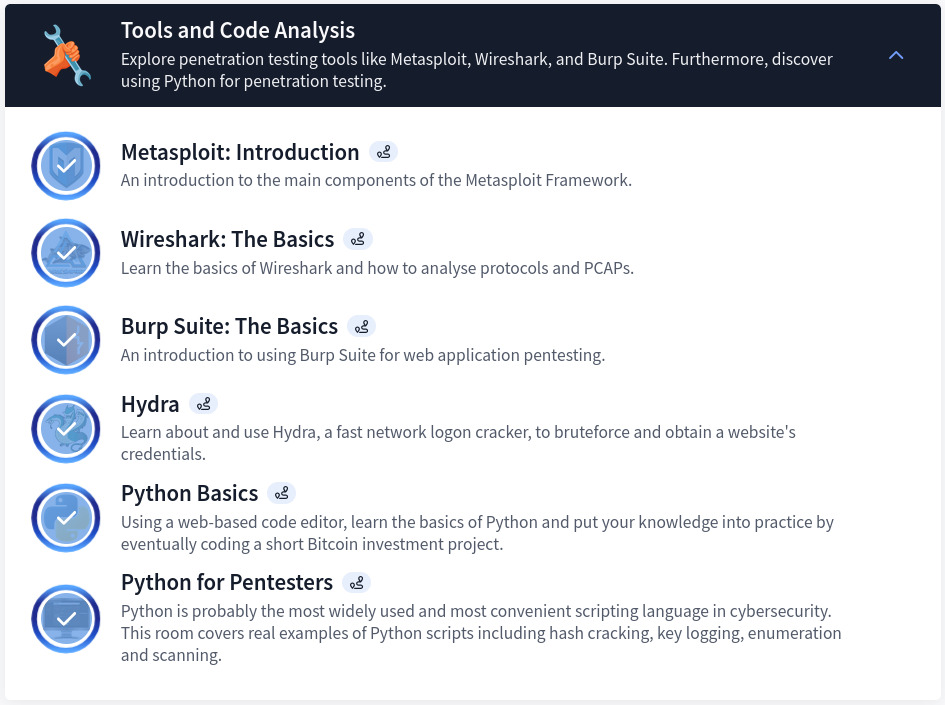Click the share icon next to Hydra
Viewport: 945px width, 705px height.
(203, 403)
